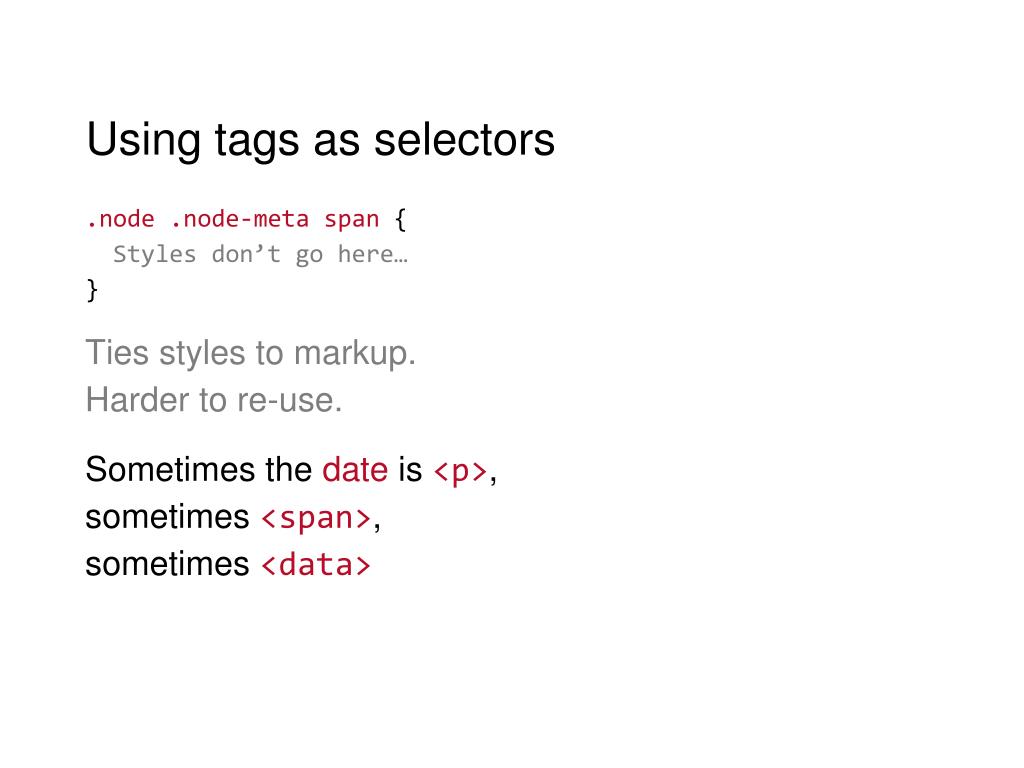Viewport: 1024px width, 768px height.
Task: Click the '.node' selector text
Action: tap(120, 219)
